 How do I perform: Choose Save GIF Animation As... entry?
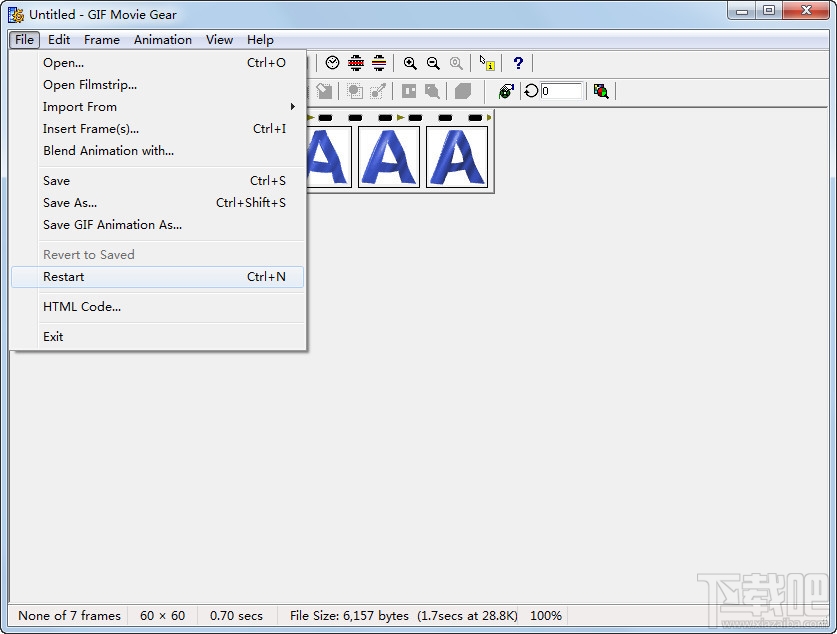tap(157, 225)
